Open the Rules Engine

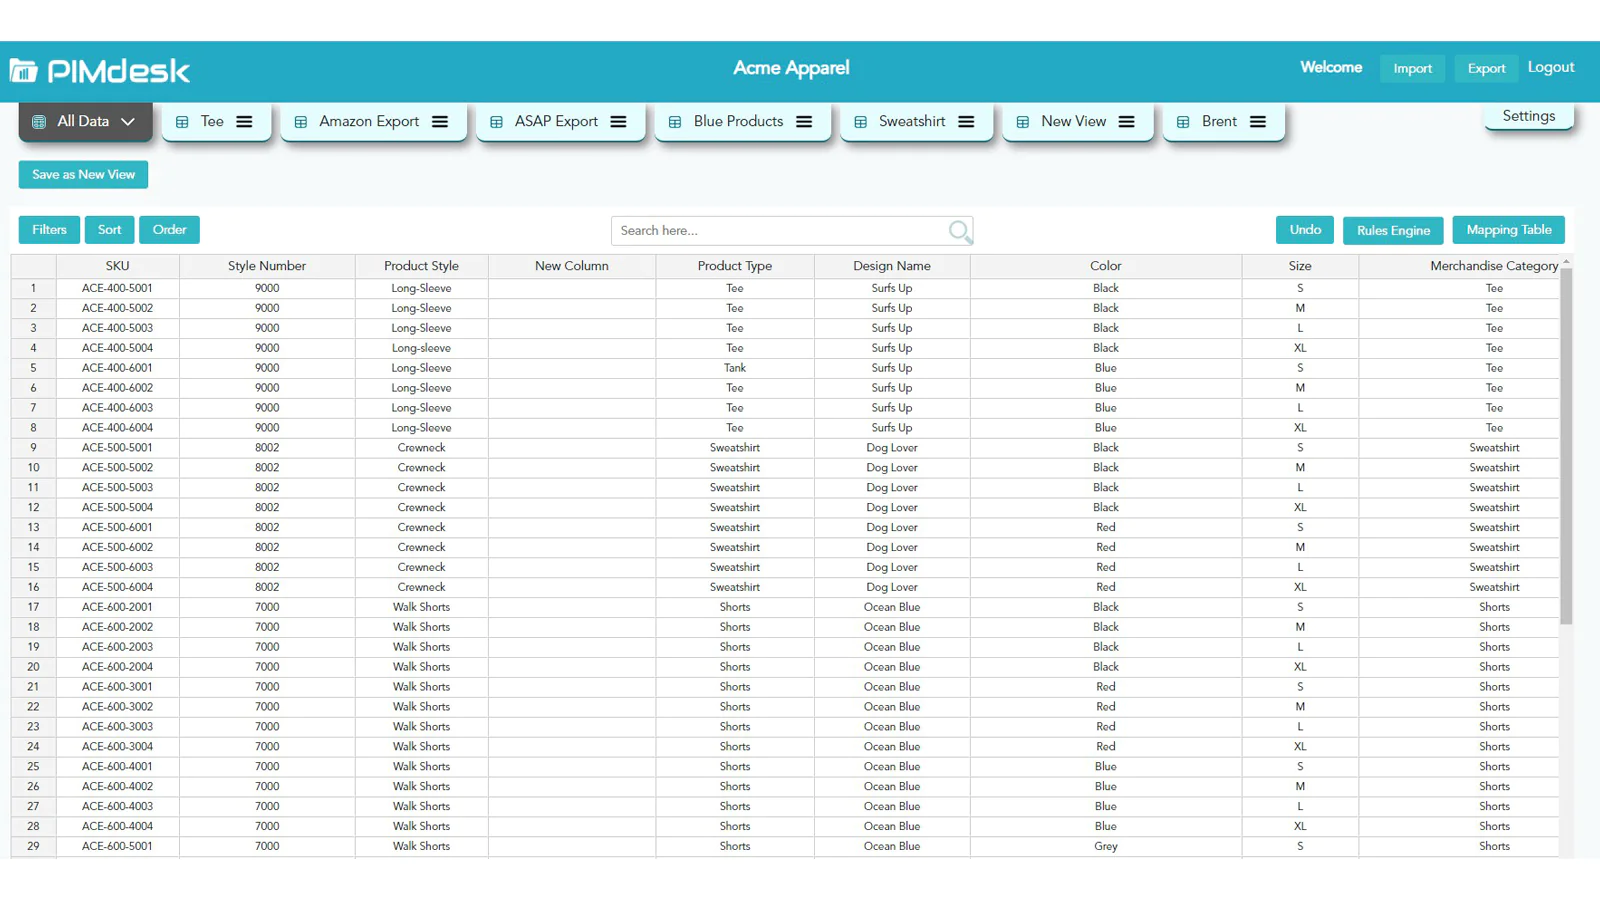point(1392,231)
